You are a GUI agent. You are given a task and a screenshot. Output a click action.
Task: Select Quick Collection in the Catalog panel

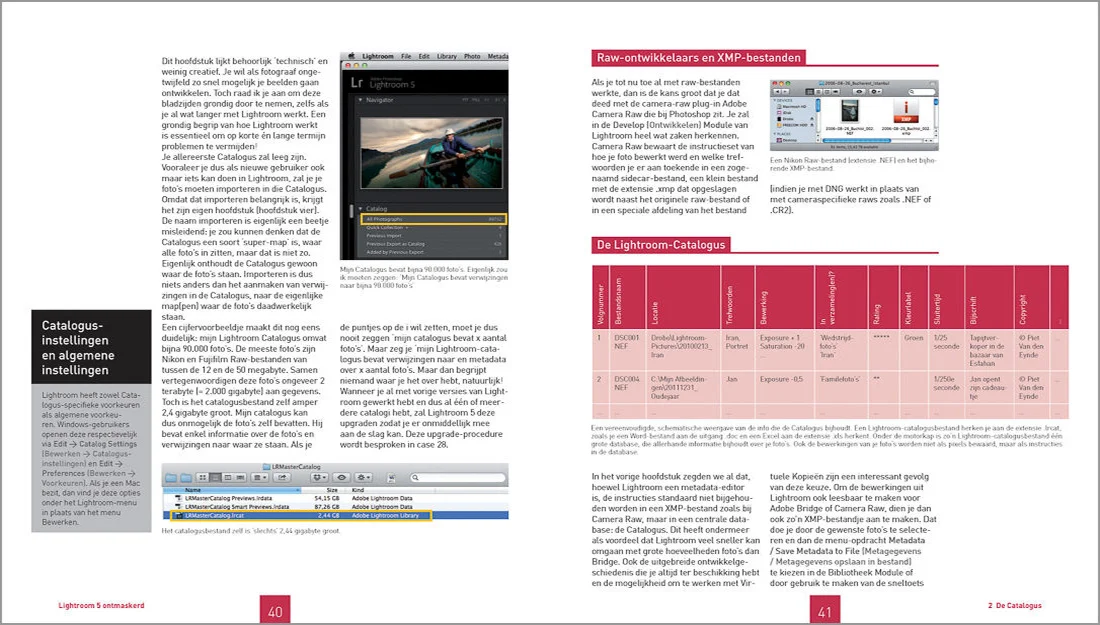click(x=433, y=227)
